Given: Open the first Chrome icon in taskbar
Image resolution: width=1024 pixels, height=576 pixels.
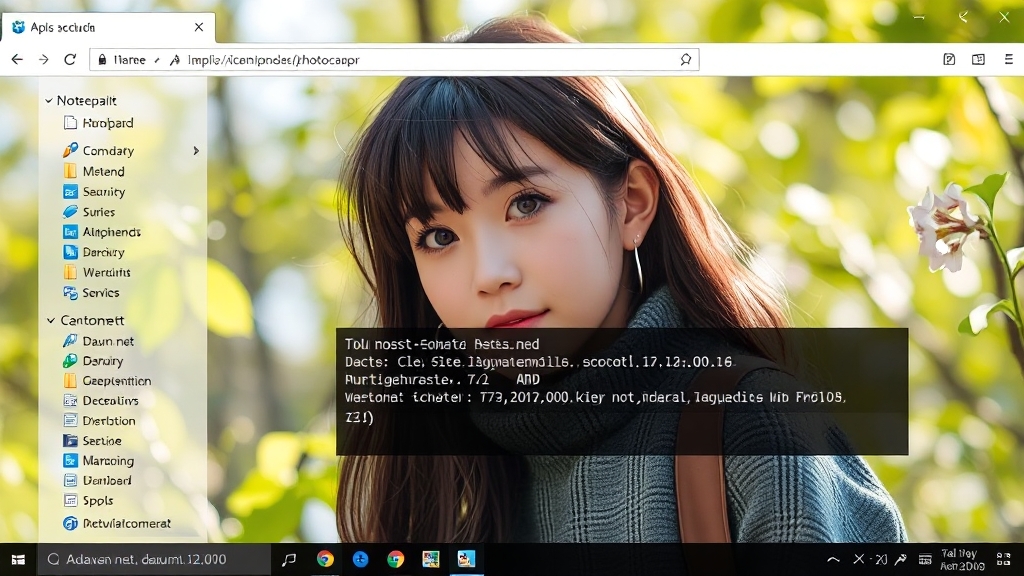Looking at the screenshot, I should (325, 559).
